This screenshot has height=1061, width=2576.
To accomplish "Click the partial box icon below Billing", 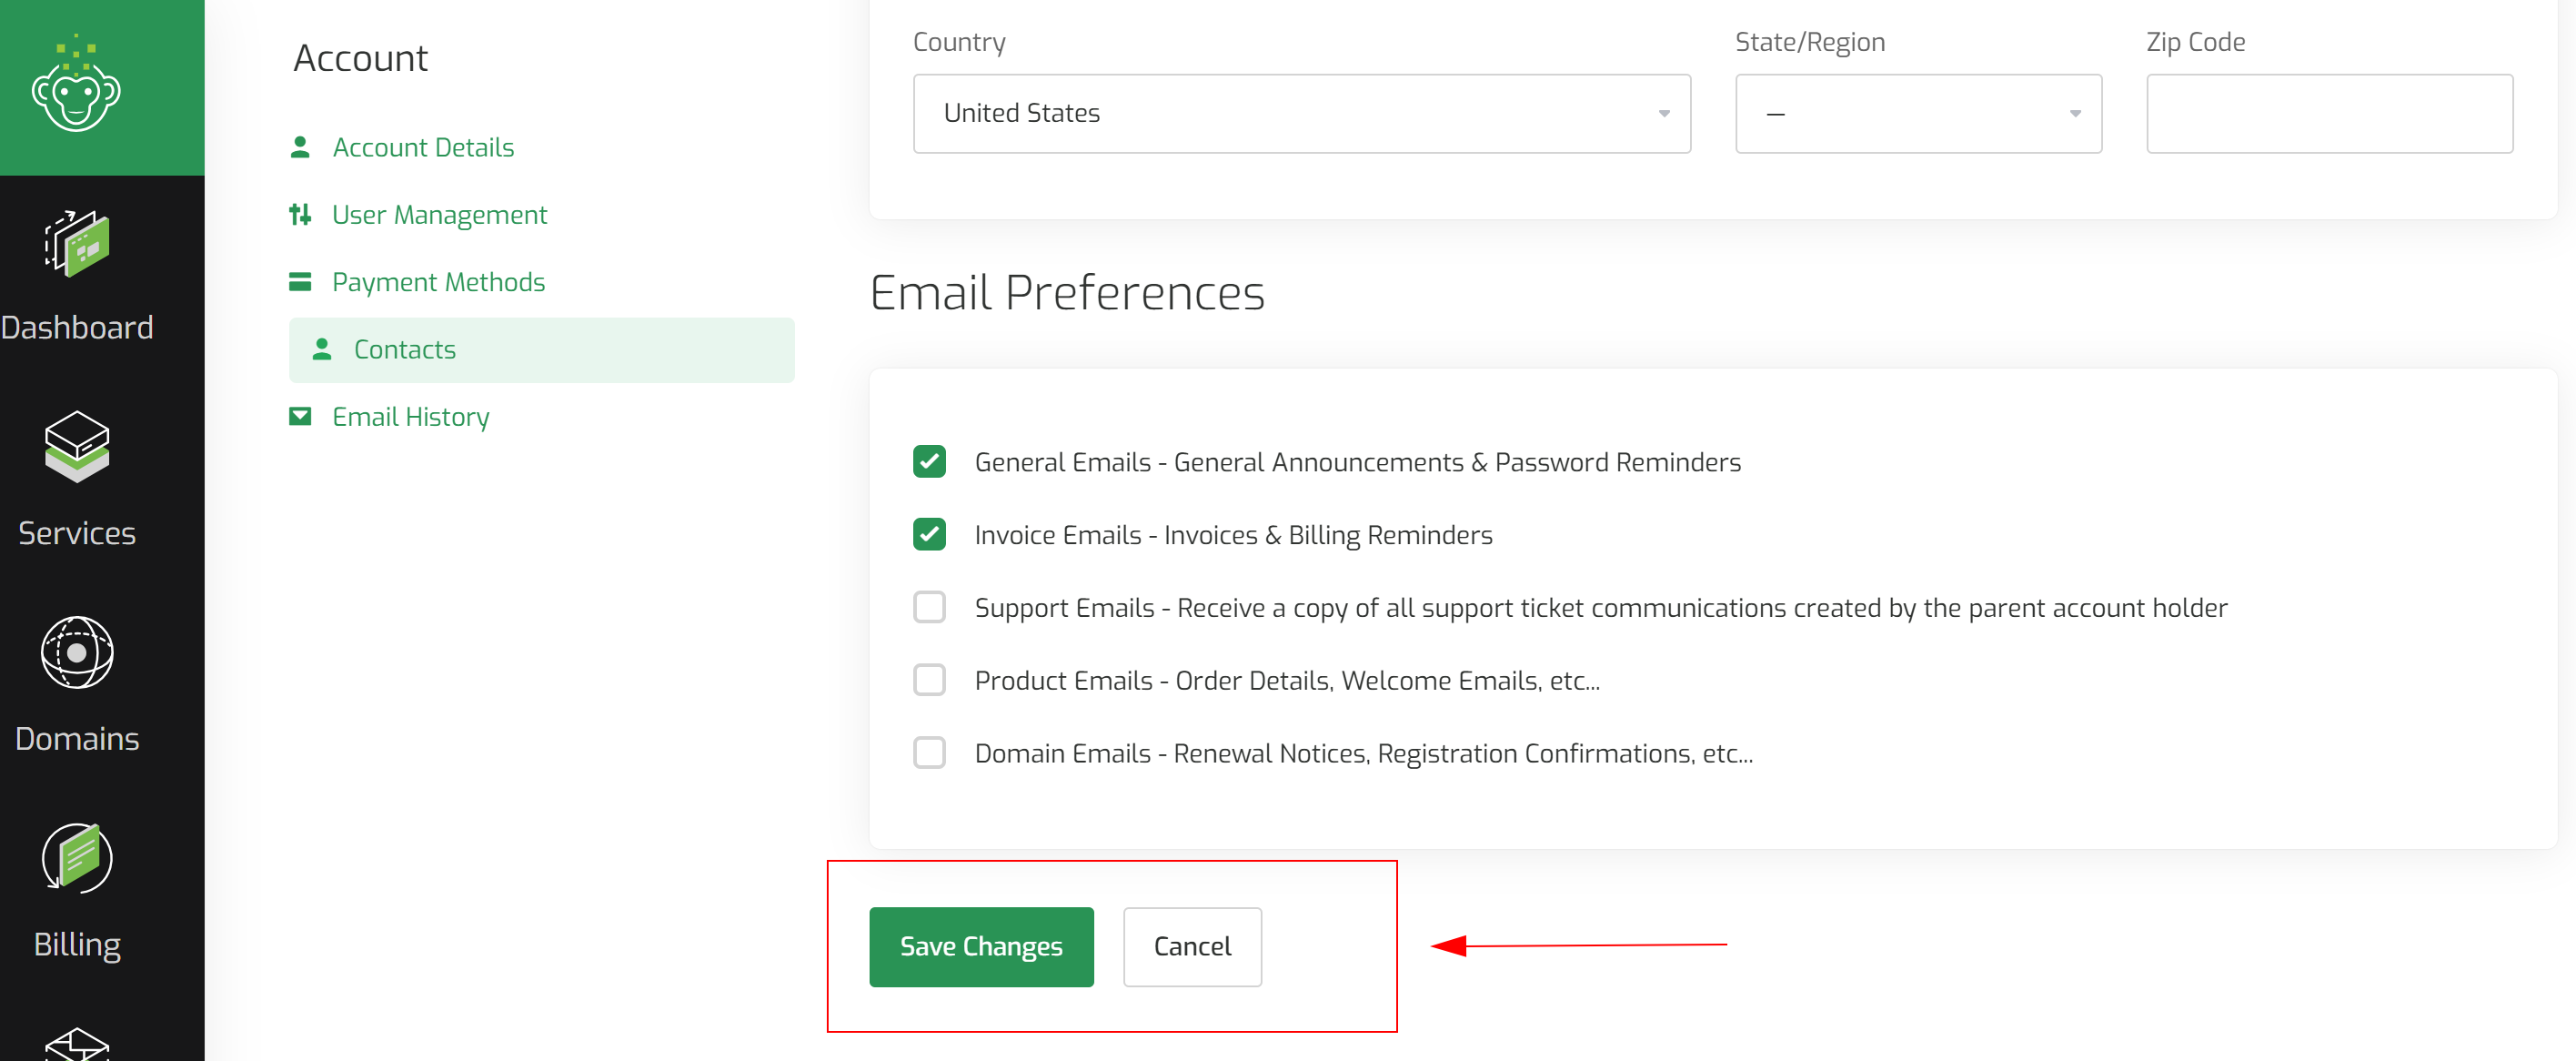I will [77, 1044].
